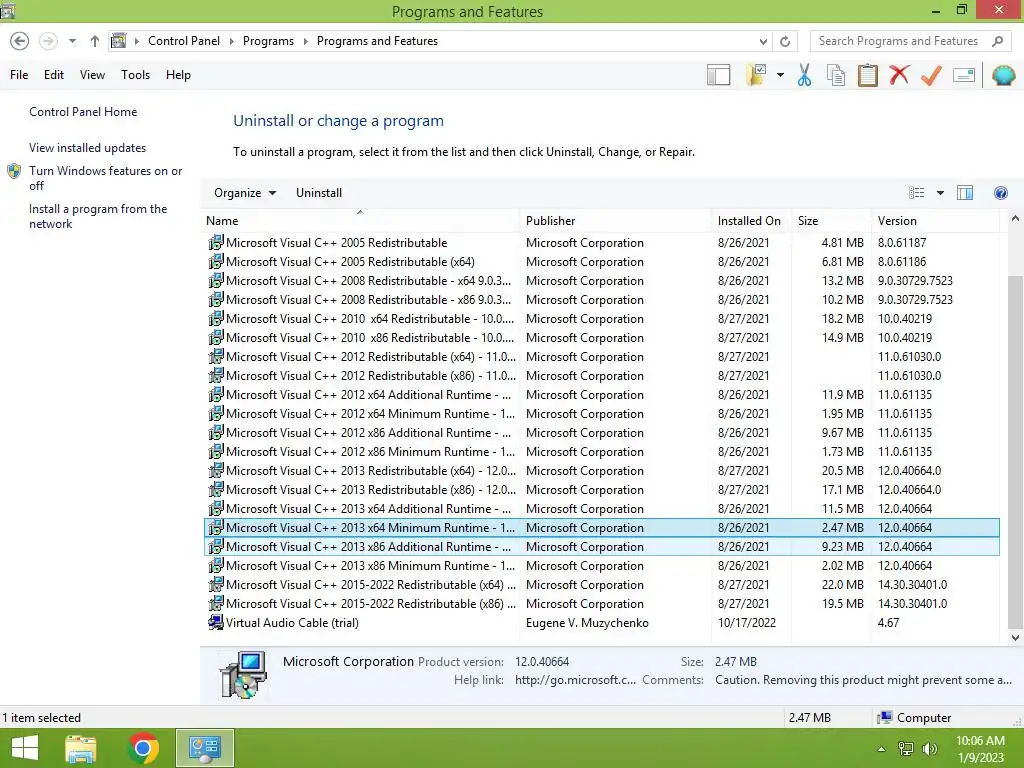Click Eugene V. Muzychenko publisher cell

click(x=587, y=623)
